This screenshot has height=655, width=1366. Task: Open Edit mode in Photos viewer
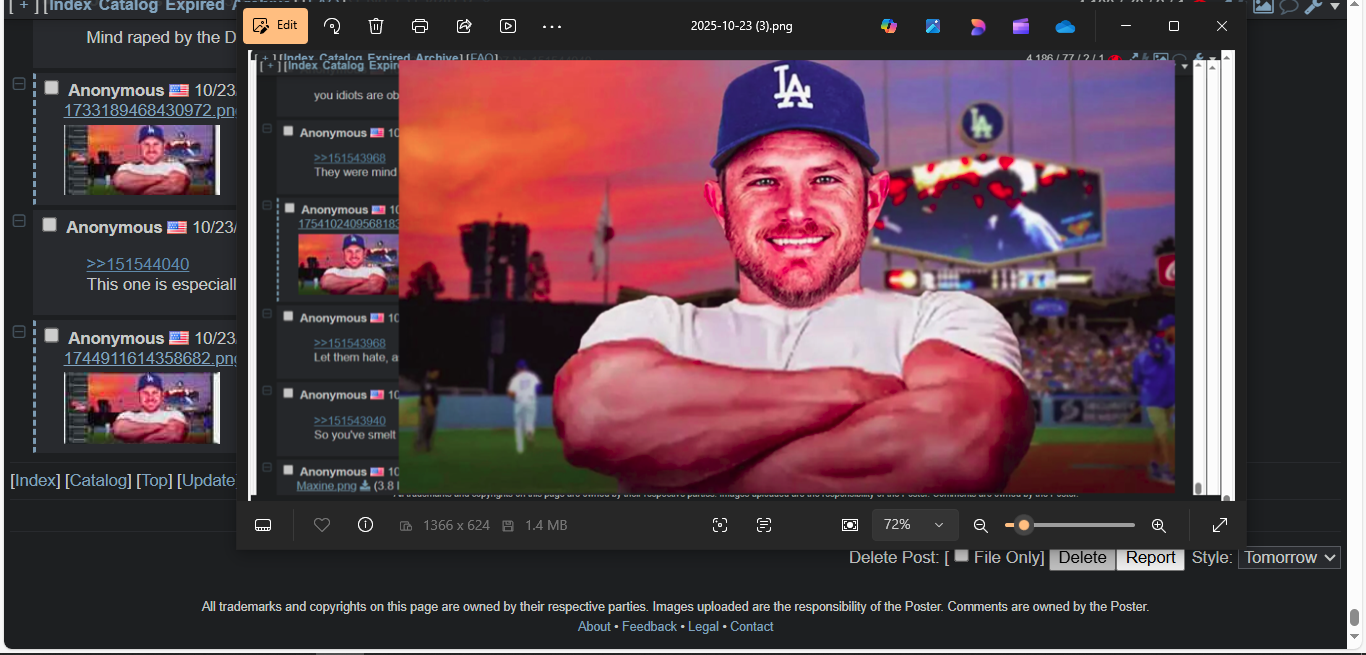[x=275, y=26]
